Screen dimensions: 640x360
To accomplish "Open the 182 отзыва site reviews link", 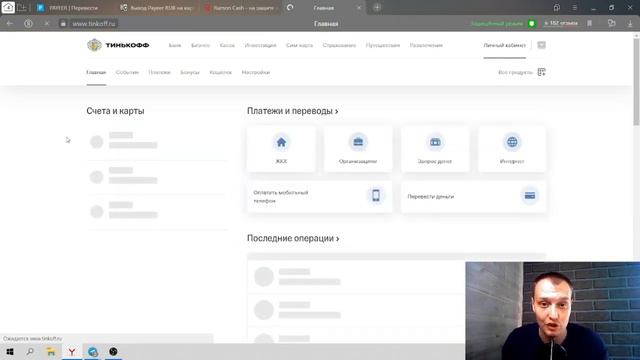I will 560,23.
